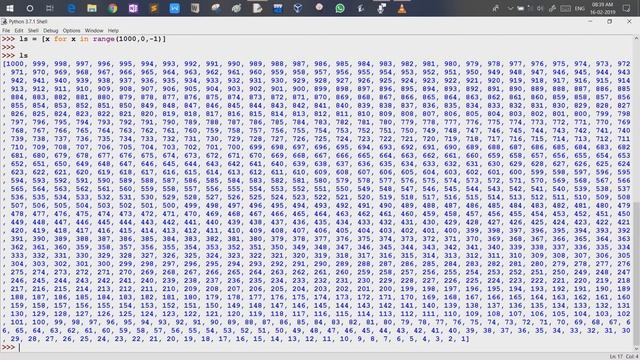Switch to active Python IDLE taskbar icon
The image size is (640, 360).
(x=257, y=8)
